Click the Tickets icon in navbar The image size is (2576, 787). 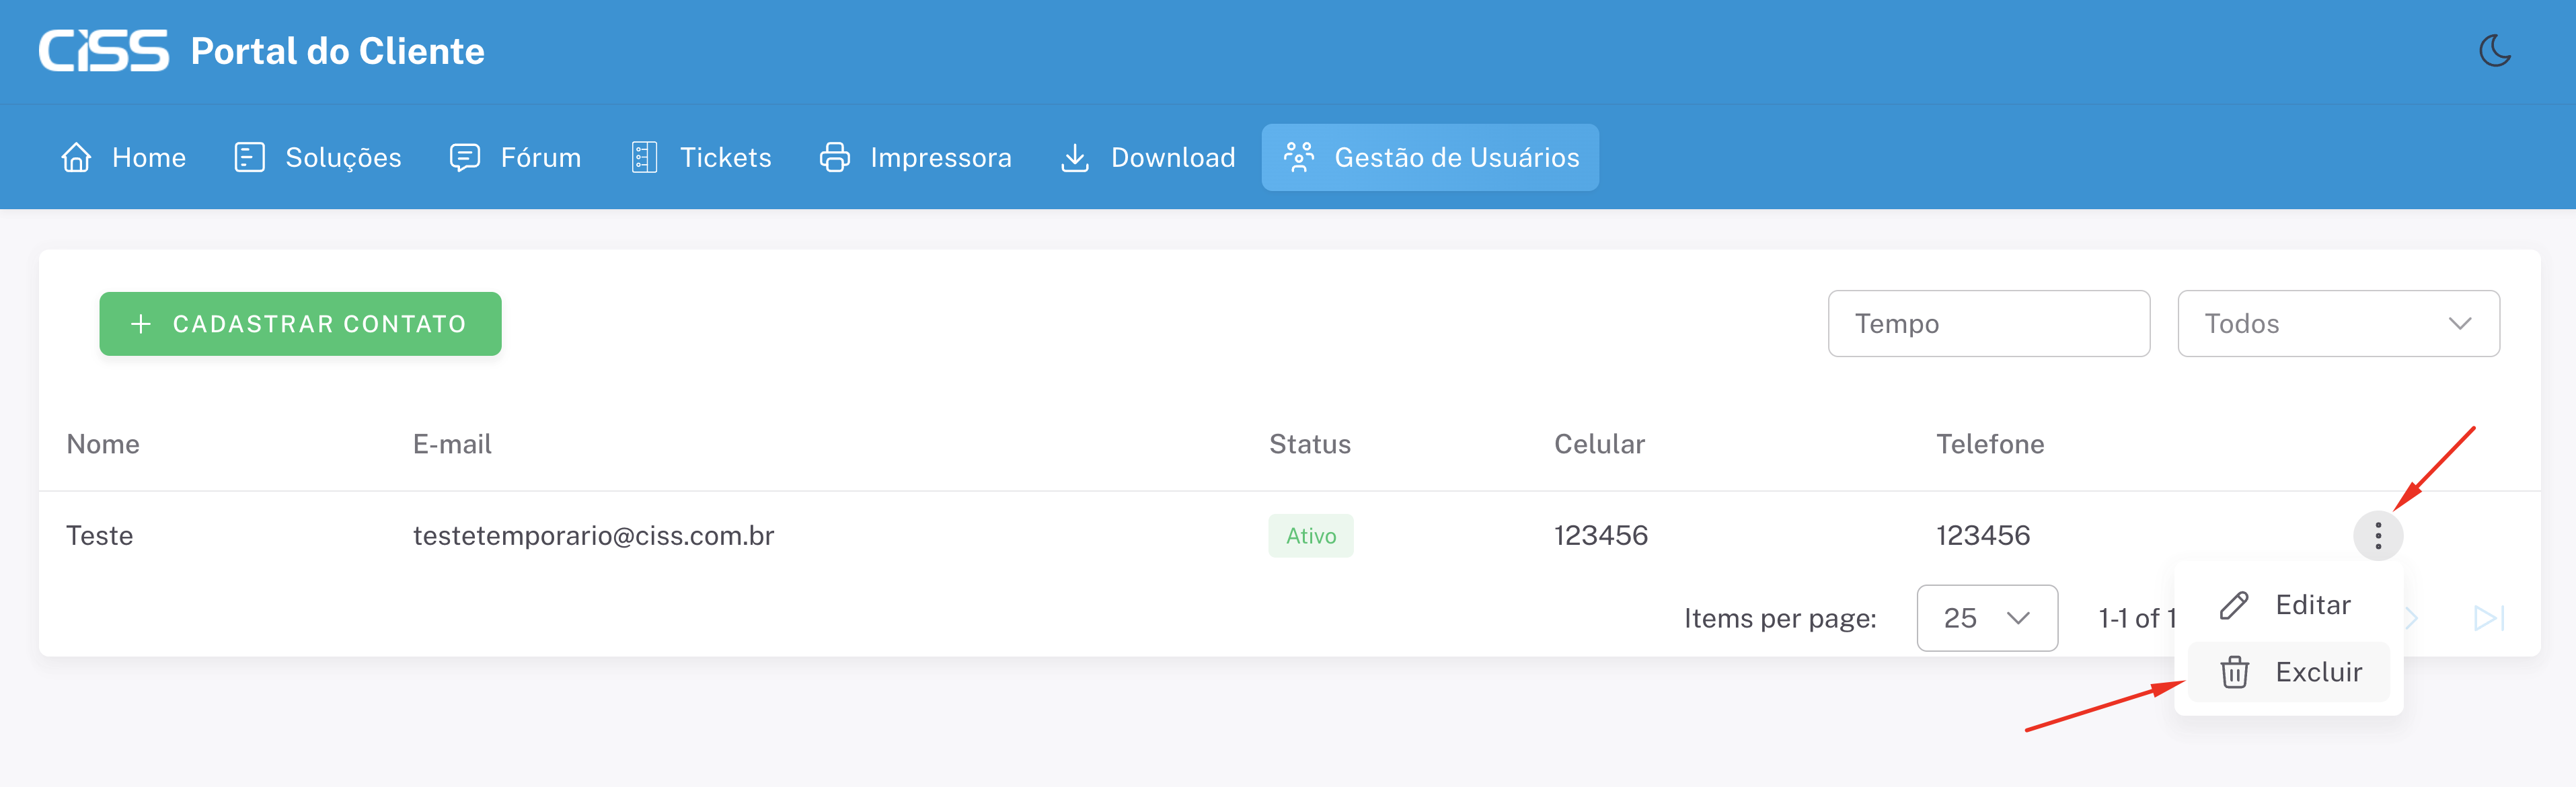[x=645, y=158]
